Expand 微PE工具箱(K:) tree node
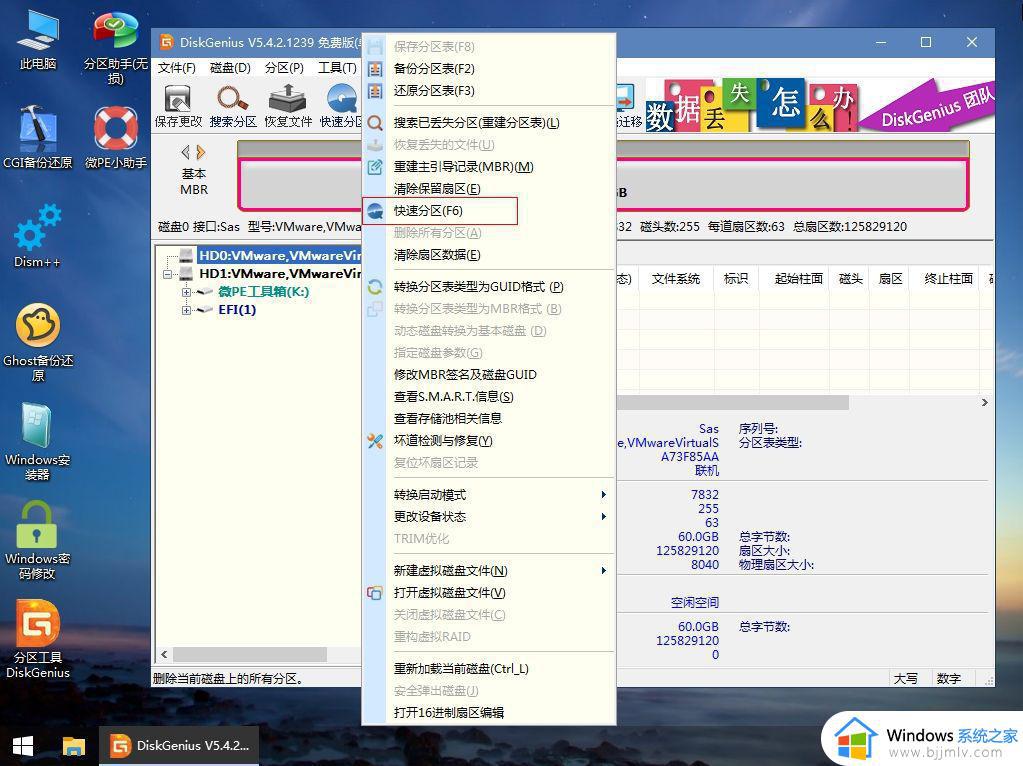The height and width of the screenshot is (766, 1023). pyautogui.click(x=186, y=292)
